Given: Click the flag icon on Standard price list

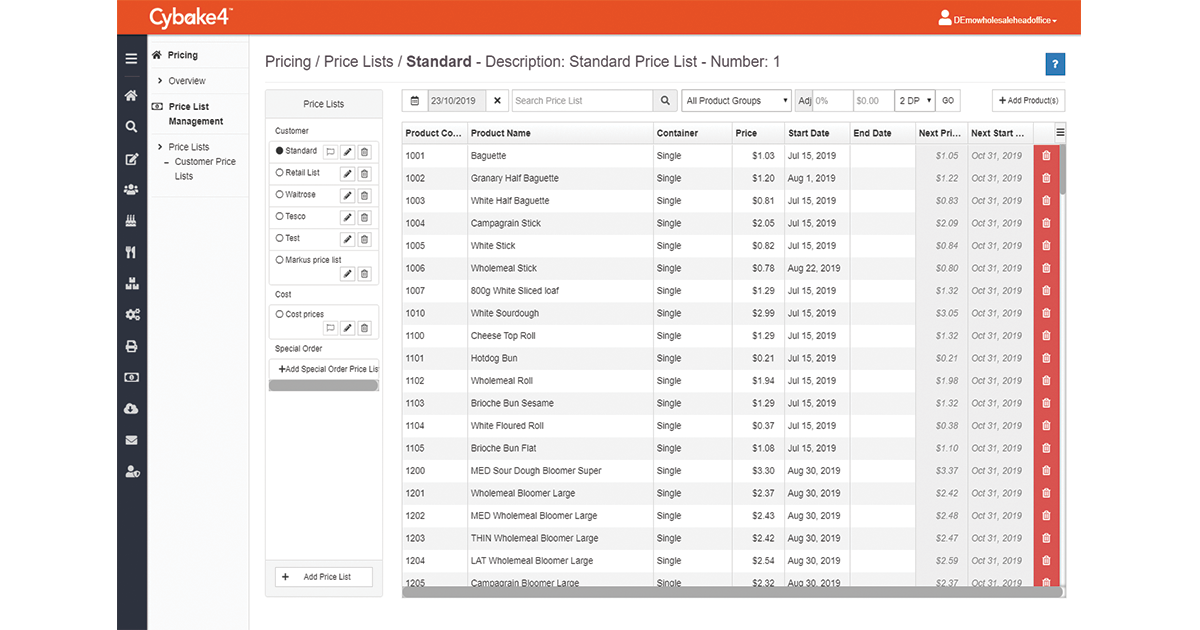Looking at the screenshot, I should pyautogui.click(x=329, y=151).
